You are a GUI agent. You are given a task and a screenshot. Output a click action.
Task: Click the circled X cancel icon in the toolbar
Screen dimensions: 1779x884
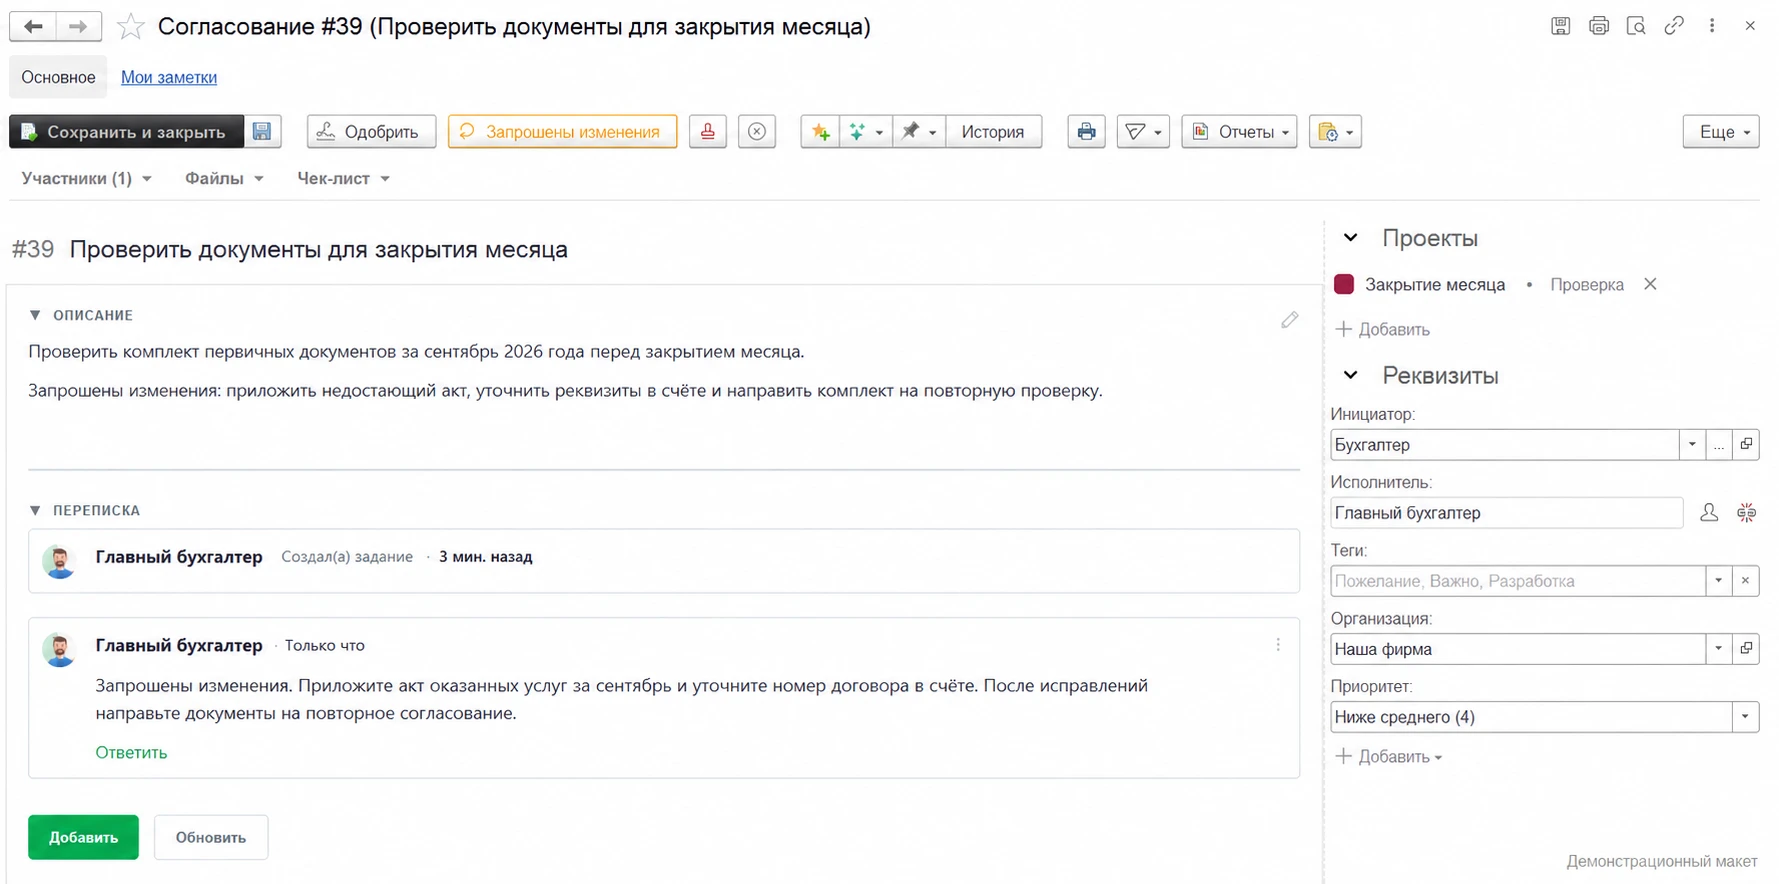point(757,132)
